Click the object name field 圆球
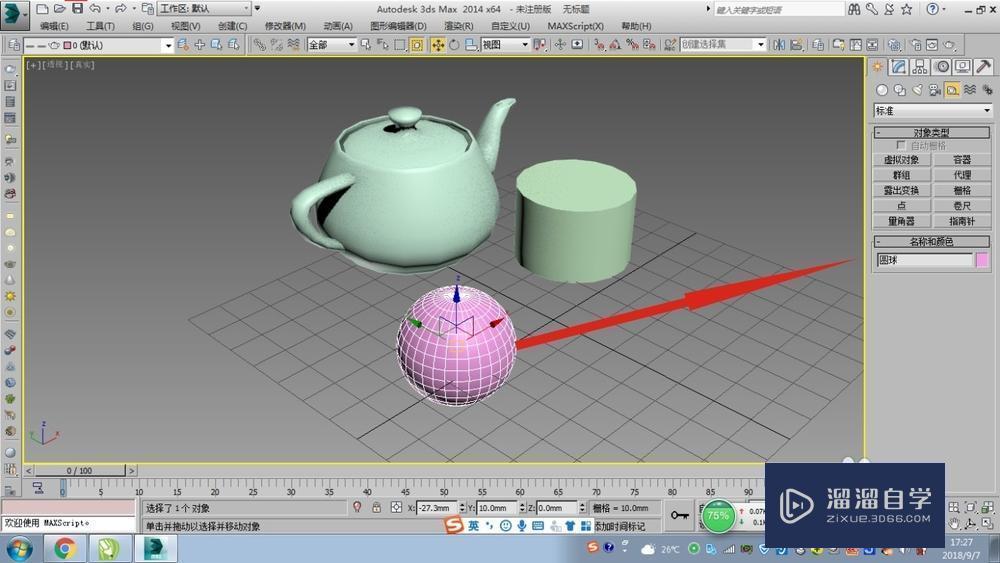The height and width of the screenshot is (563, 1000). (924, 260)
